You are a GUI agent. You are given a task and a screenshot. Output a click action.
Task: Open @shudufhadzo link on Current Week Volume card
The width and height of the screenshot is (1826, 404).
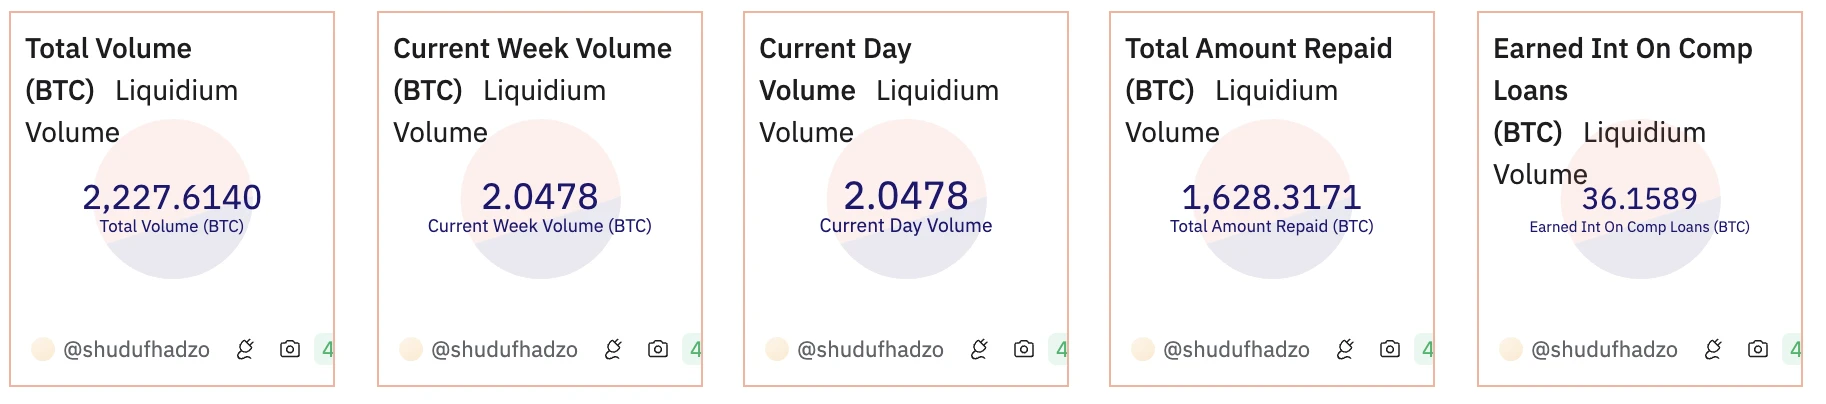point(504,350)
